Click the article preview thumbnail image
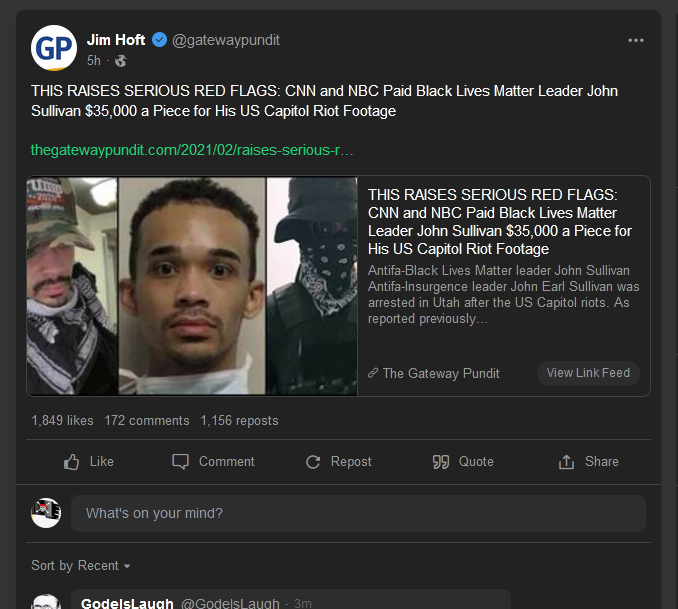Image resolution: width=678 pixels, height=609 pixels. click(x=192, y=286)
